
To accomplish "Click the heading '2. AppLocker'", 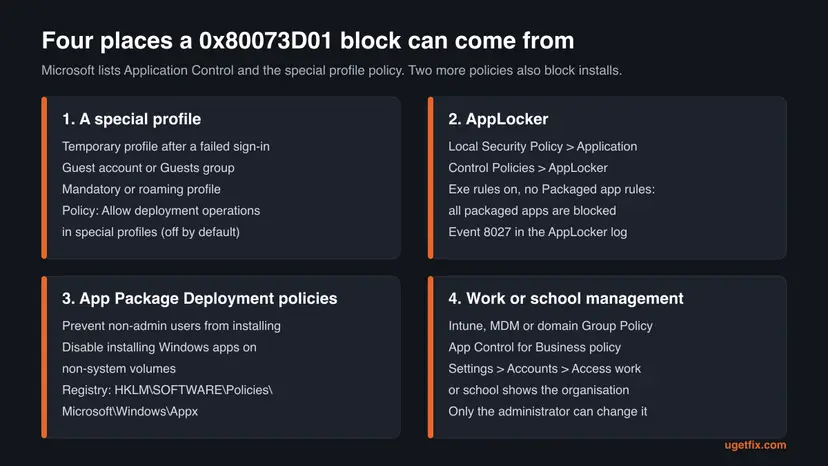I will pyautogui.click(x=498, y=119).
